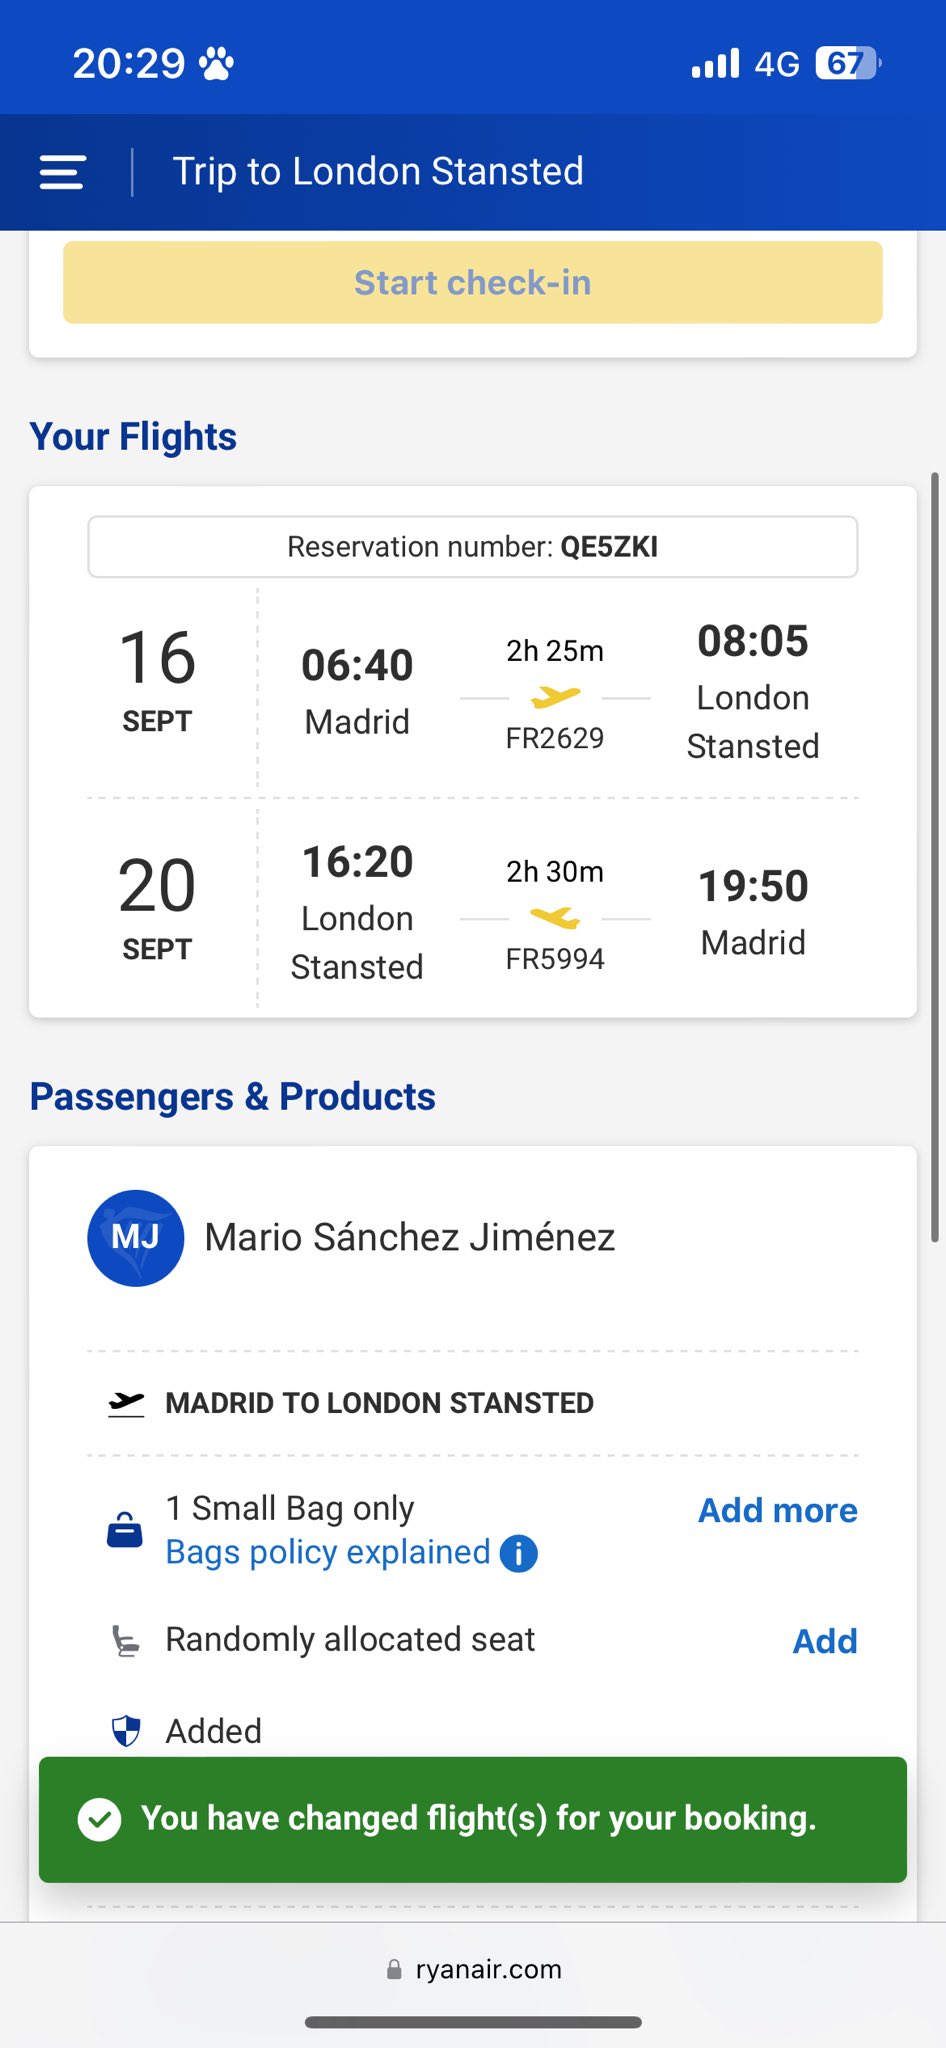
Task: Tap the departure plane icon beside route
Action: tap(127, 1404)
